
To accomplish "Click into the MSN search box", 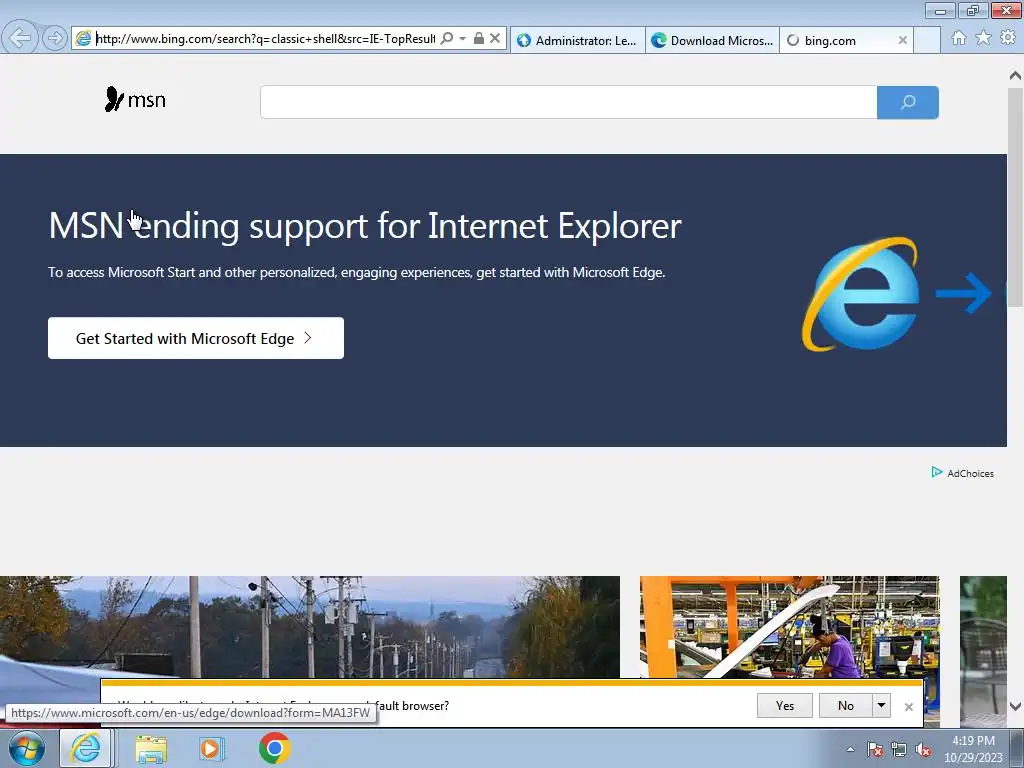I will tap(568, 102).
